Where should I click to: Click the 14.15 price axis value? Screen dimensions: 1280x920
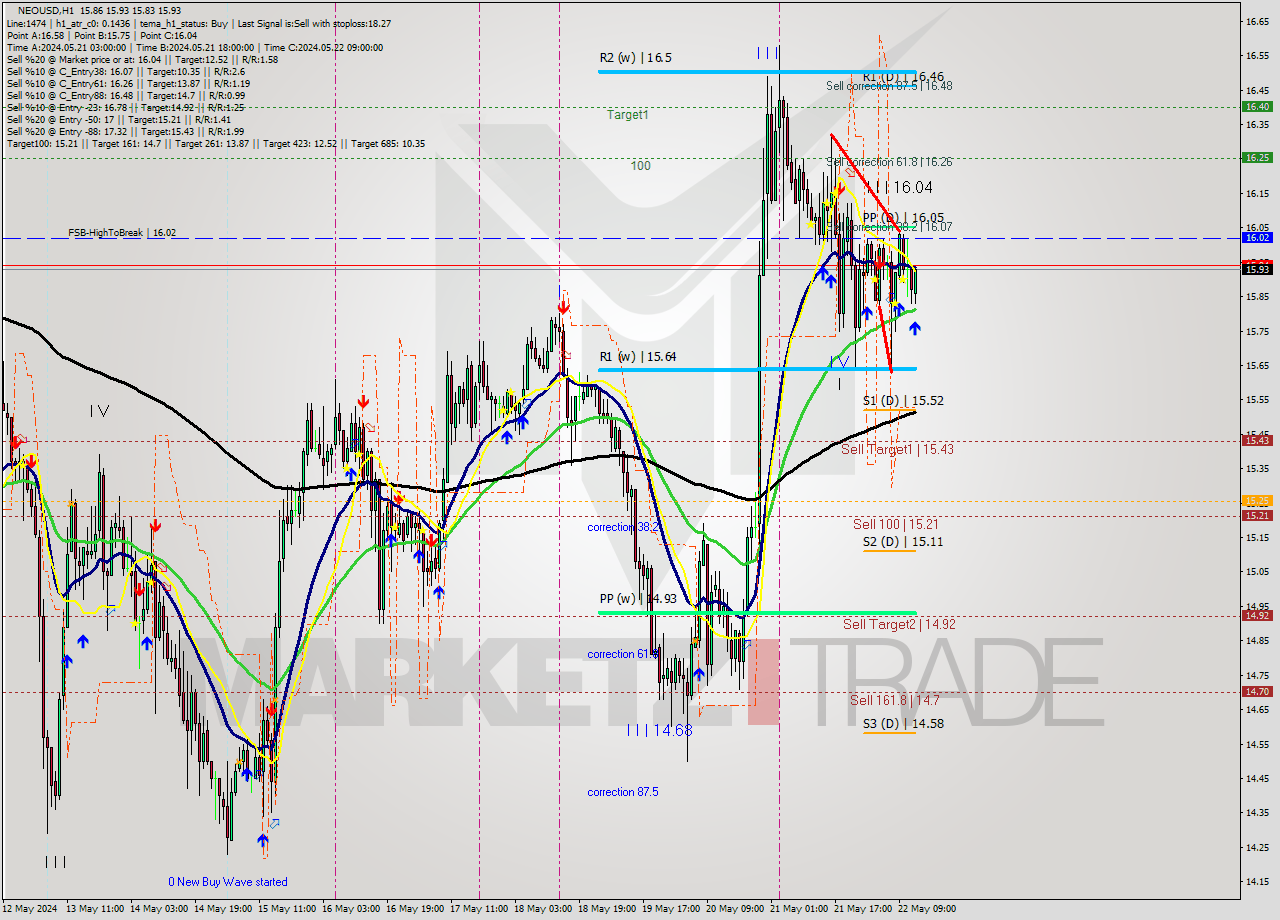[x=1257, y=881]
